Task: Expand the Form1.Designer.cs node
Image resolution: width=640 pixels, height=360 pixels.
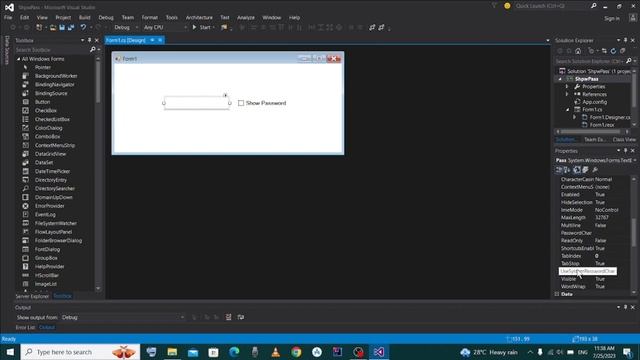Action: pos(574,118)
